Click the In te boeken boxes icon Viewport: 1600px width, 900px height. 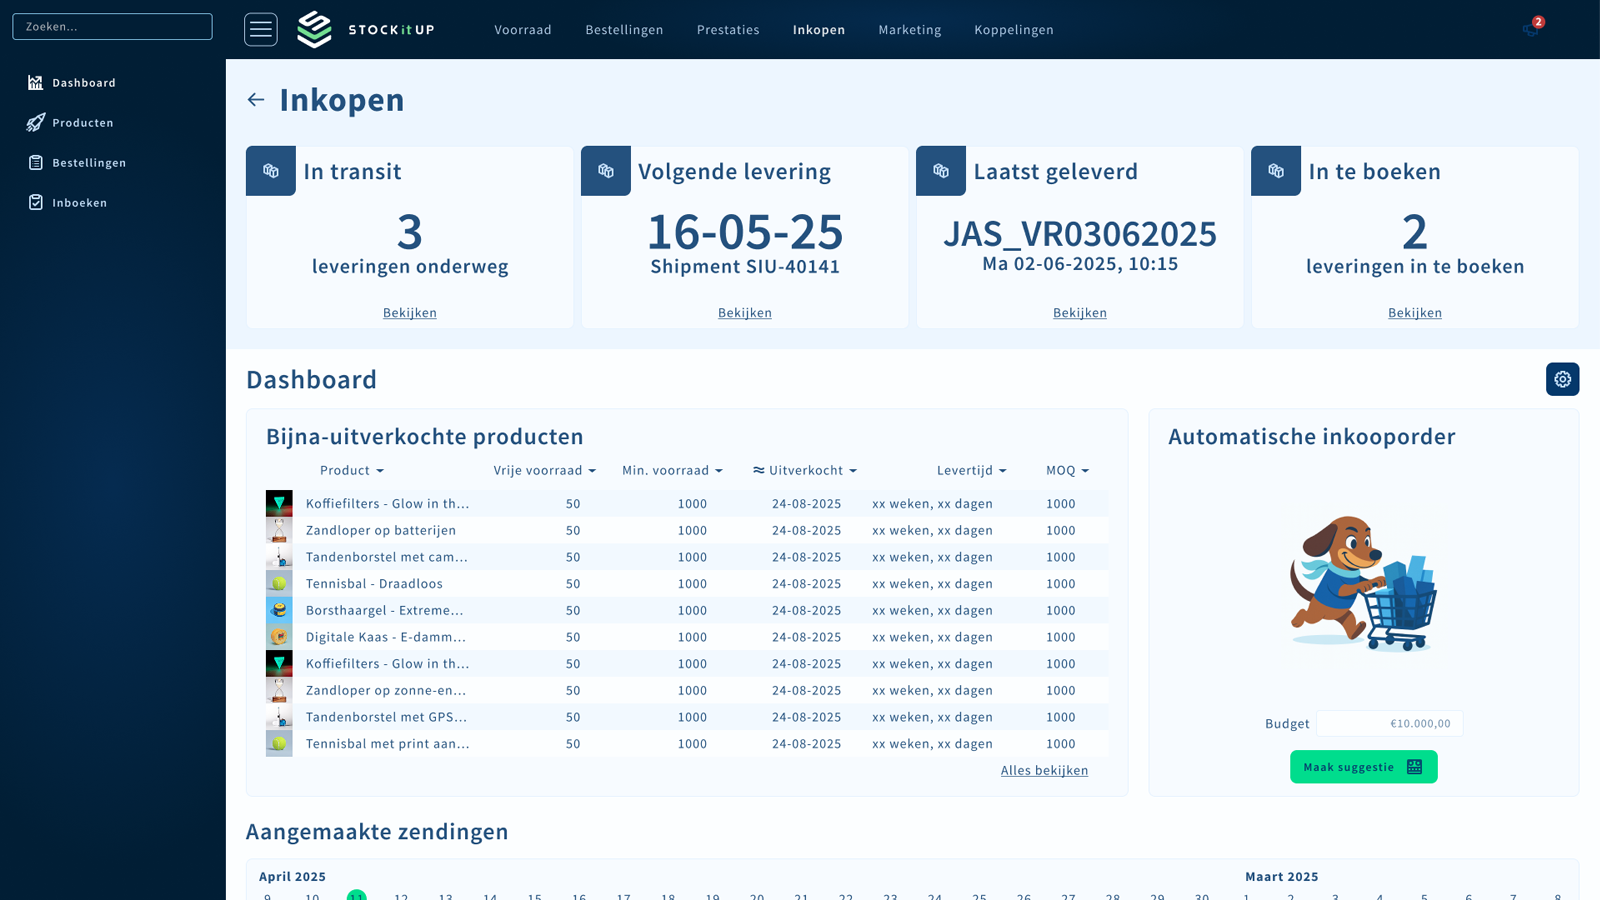(x=1276, y=171)
